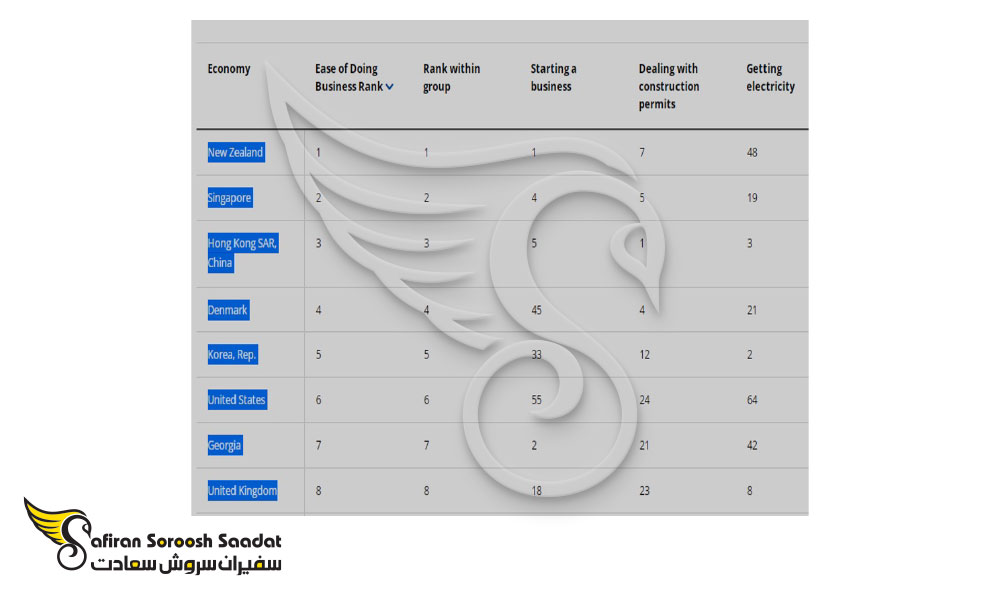This screenshot has height=600, width=1000.
Task: Open the Denmark economy link
Action: [x=228, y=310]
